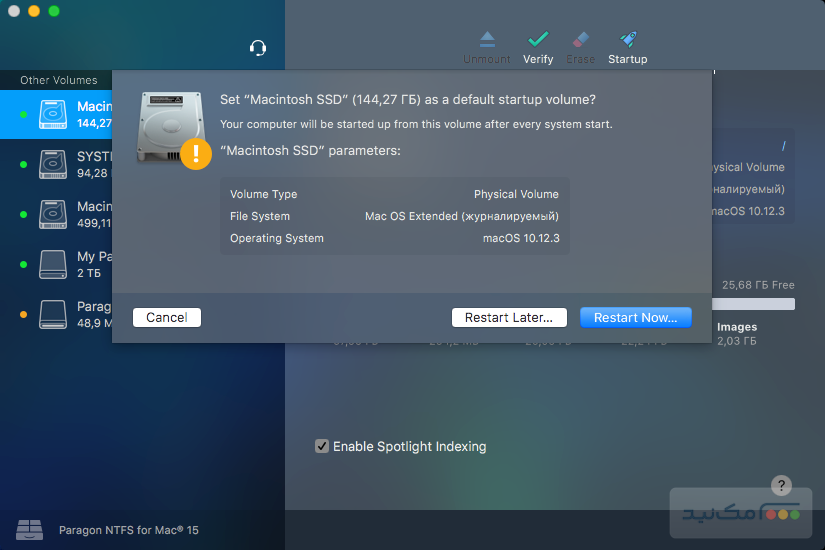
Task: Select the Paragon 48,9 volume drive icon
Action: tap(53, 314)
